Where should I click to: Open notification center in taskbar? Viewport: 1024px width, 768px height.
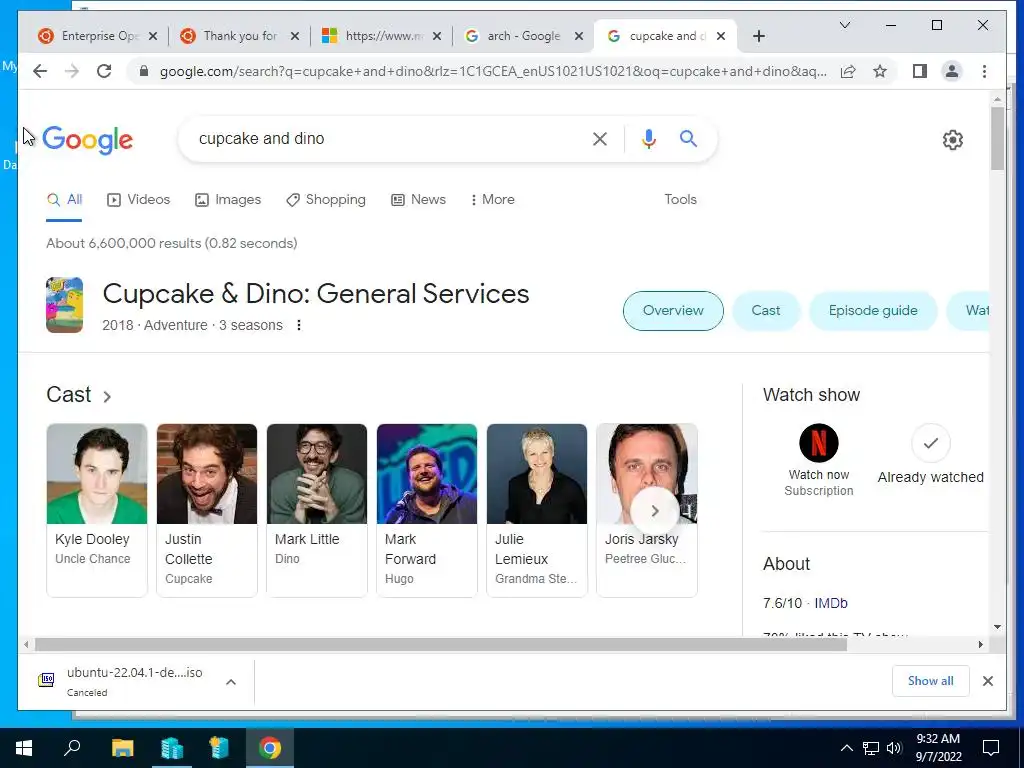coord(991,748)
